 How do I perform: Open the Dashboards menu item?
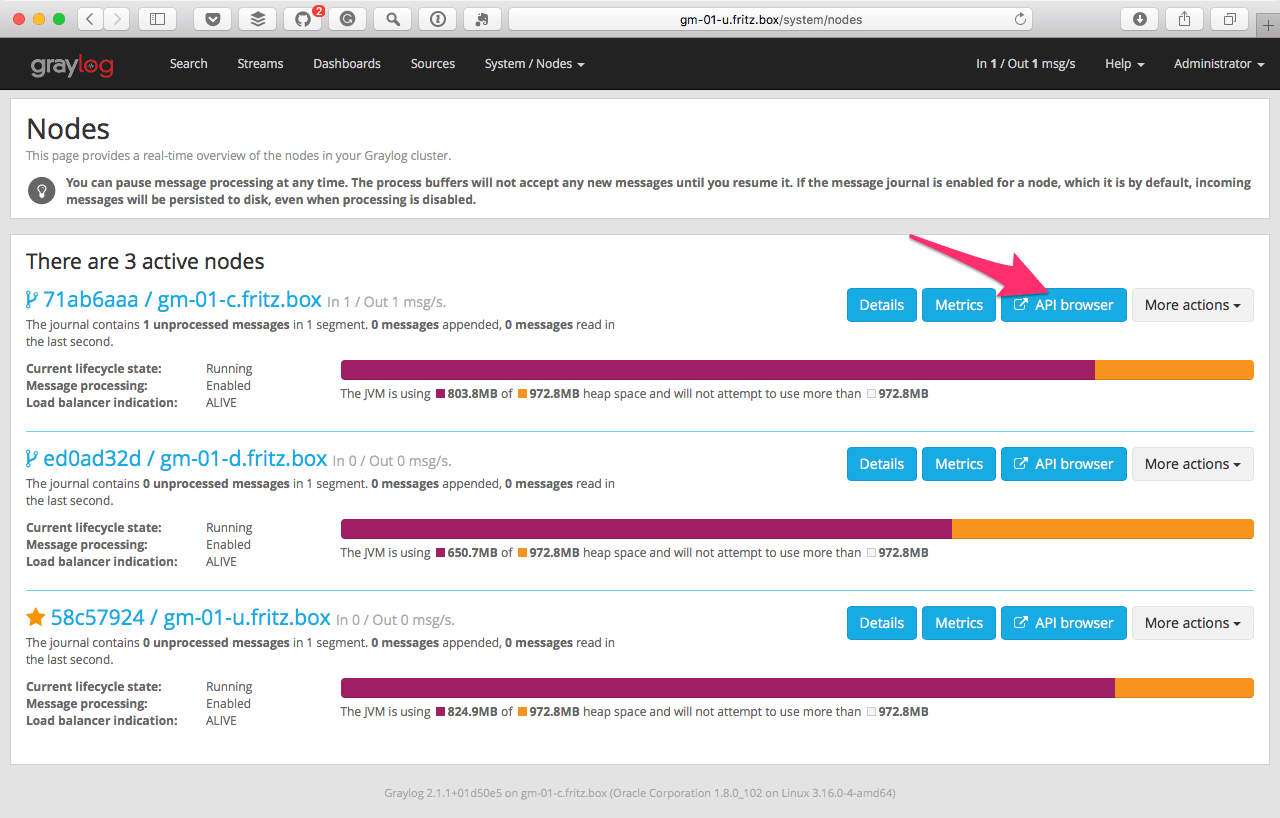(347, 64)
